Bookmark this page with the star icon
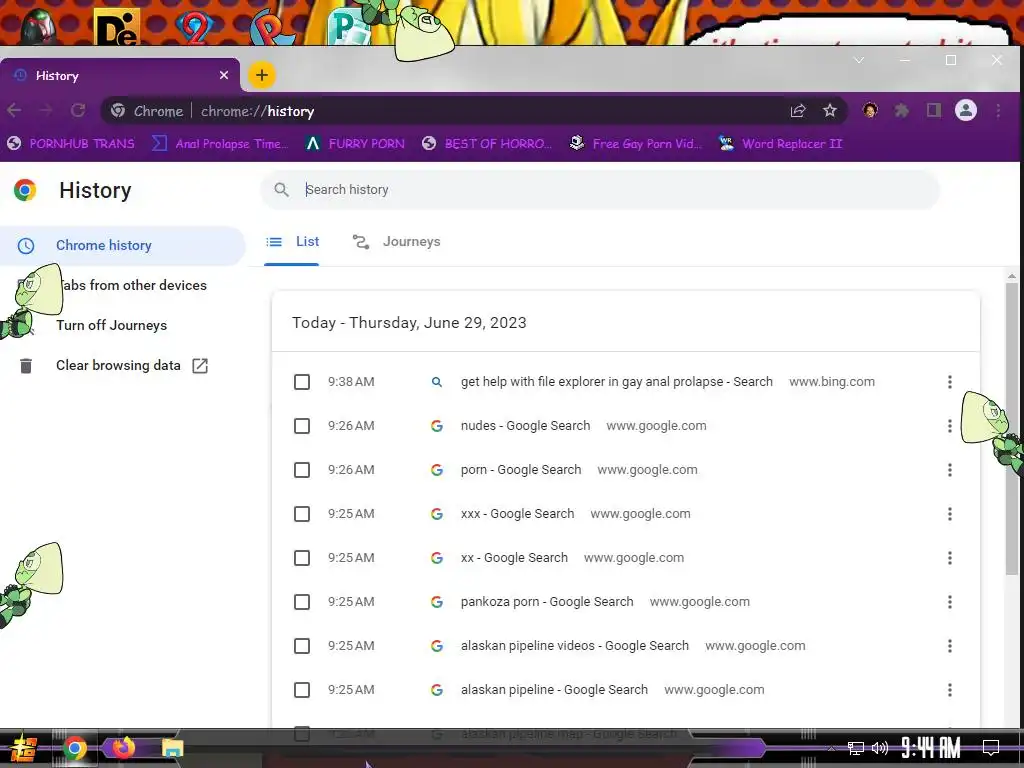This screenshot has height=768, width=1024. click(829, 110)
